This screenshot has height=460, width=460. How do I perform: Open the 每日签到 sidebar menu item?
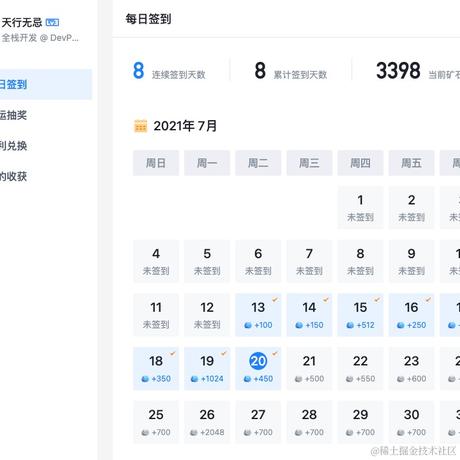point(46,84)
